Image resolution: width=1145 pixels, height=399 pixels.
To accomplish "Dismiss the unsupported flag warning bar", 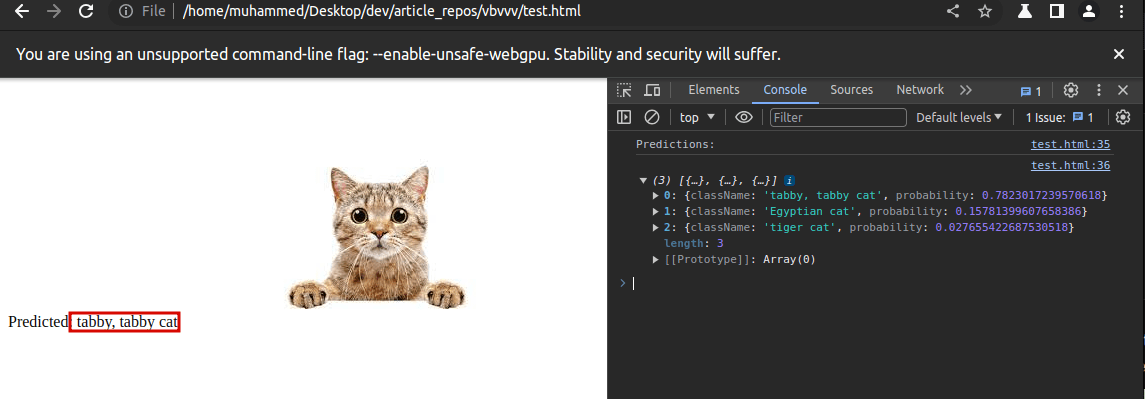I will click(x=1119, y=54).
